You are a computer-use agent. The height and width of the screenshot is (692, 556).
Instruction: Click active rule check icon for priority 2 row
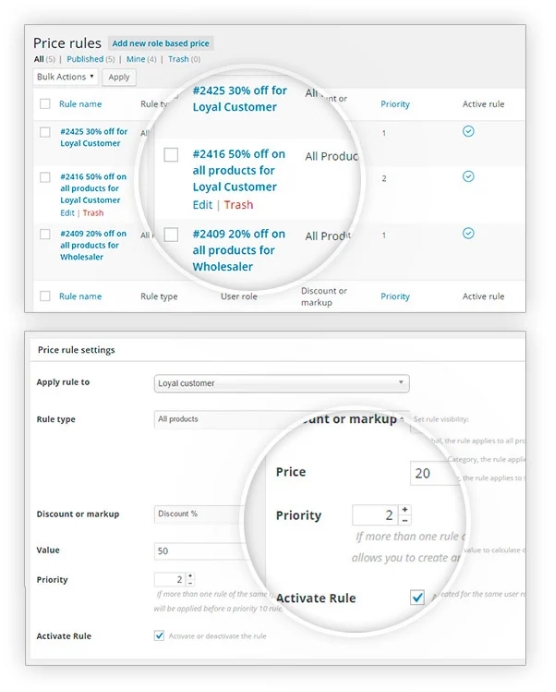(x=468, y=177)
